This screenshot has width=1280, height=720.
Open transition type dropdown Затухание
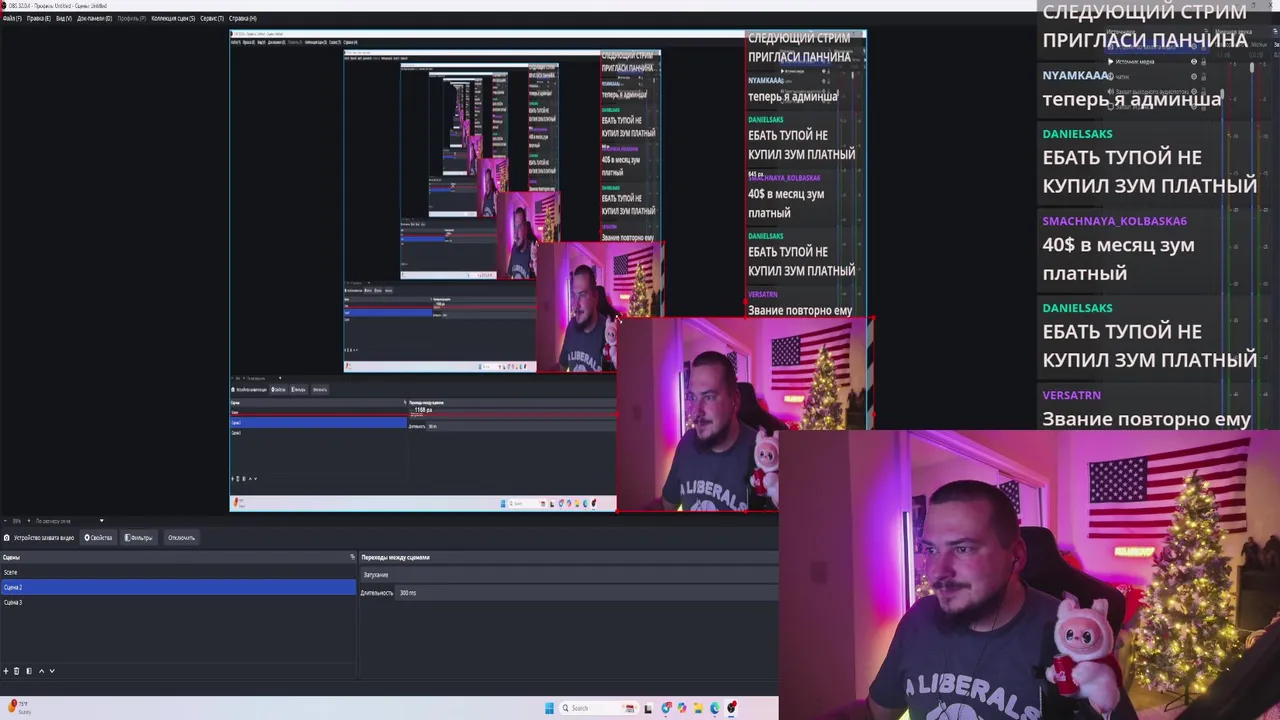[x=568, y=575]
